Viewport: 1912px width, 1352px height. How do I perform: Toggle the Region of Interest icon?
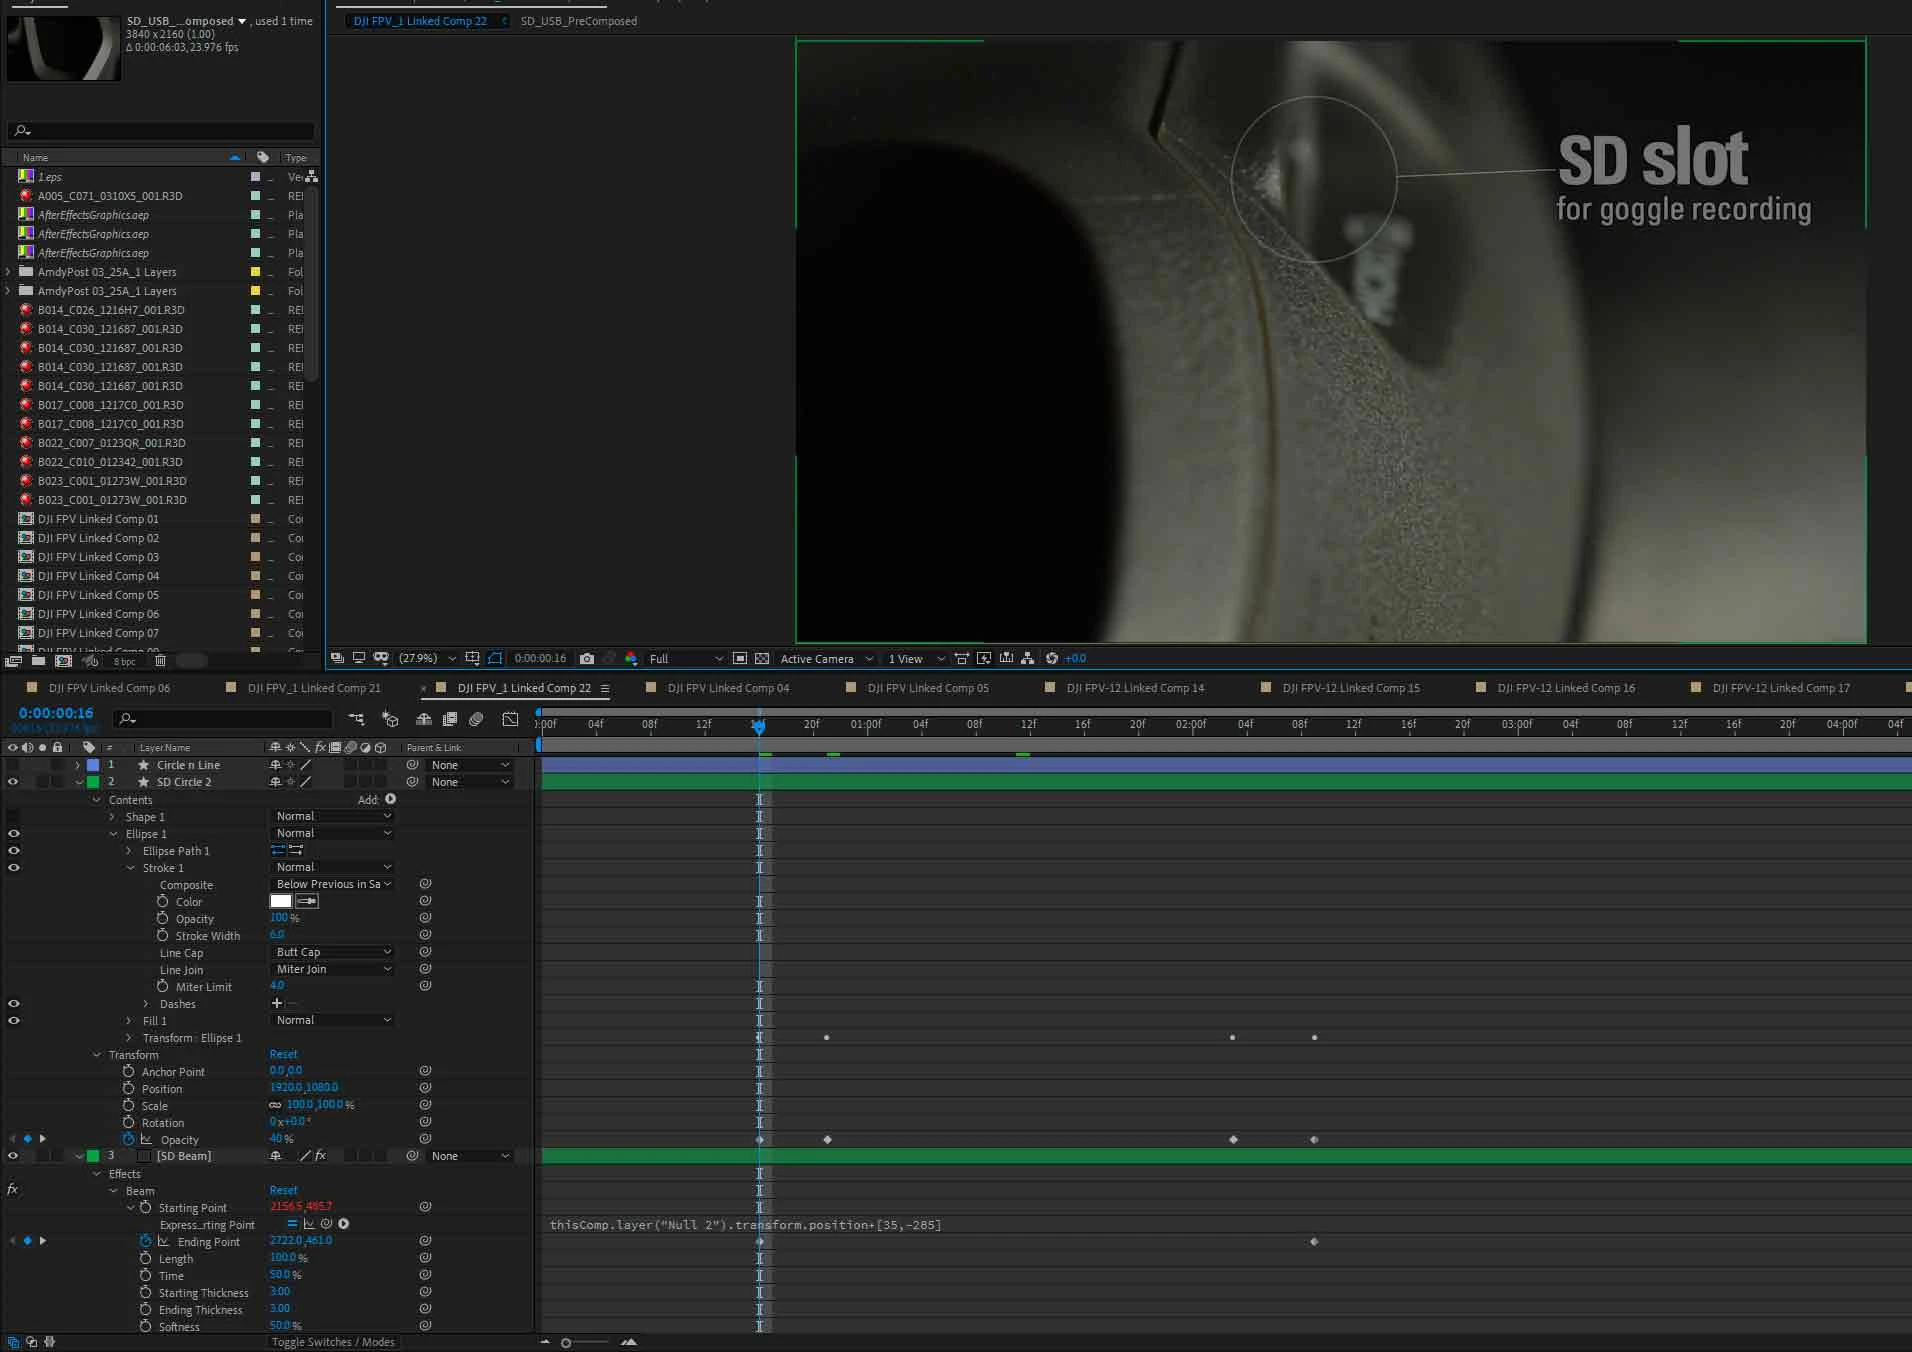pos(740,658)
